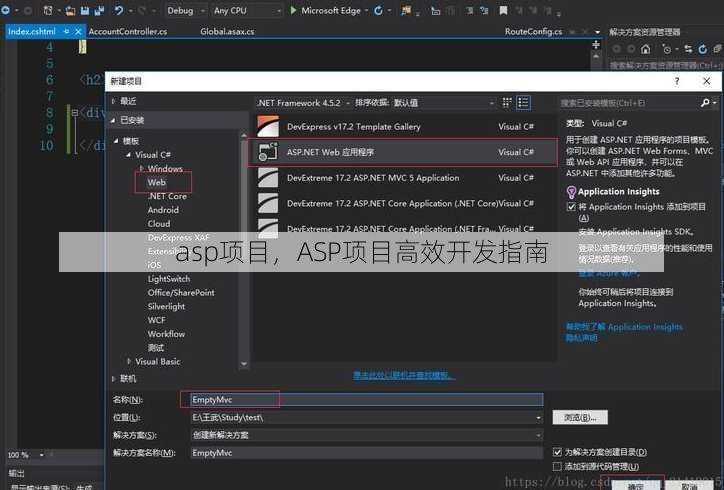
Task: Open the Microsoft Edge browser target dropdown
Action: pos(367,11)
